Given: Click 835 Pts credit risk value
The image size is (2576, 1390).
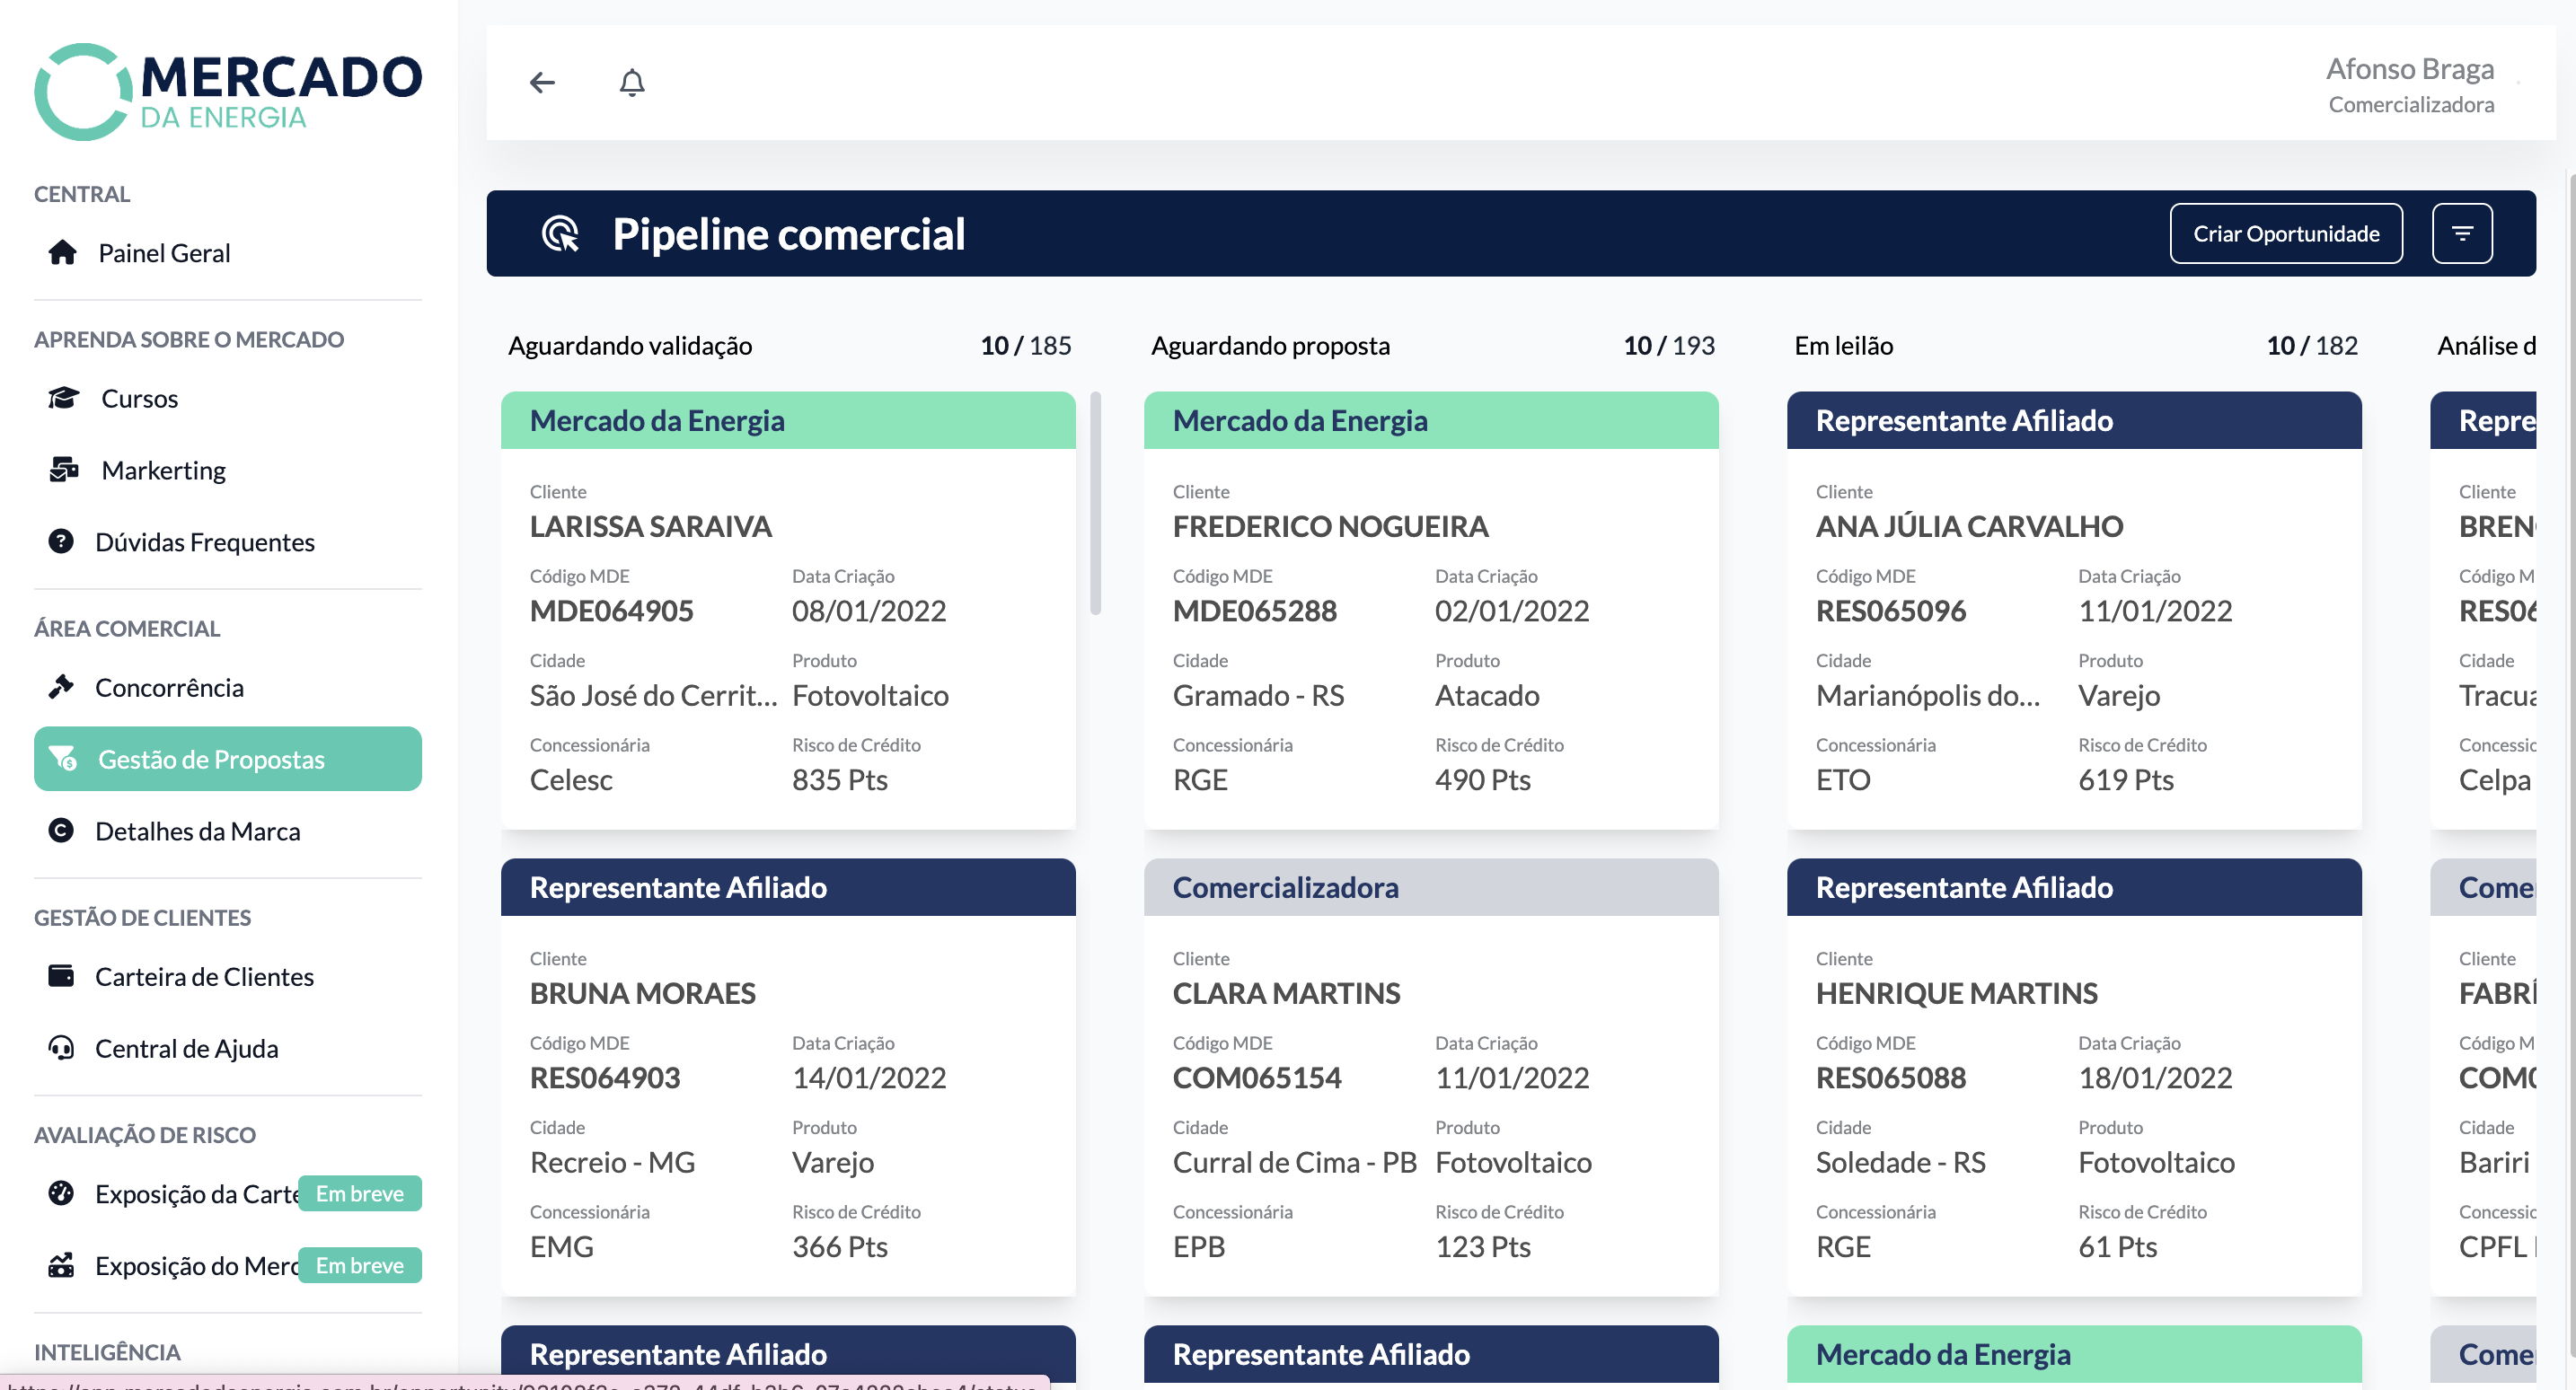Looking at the screenshot, I should coord(839,779).
